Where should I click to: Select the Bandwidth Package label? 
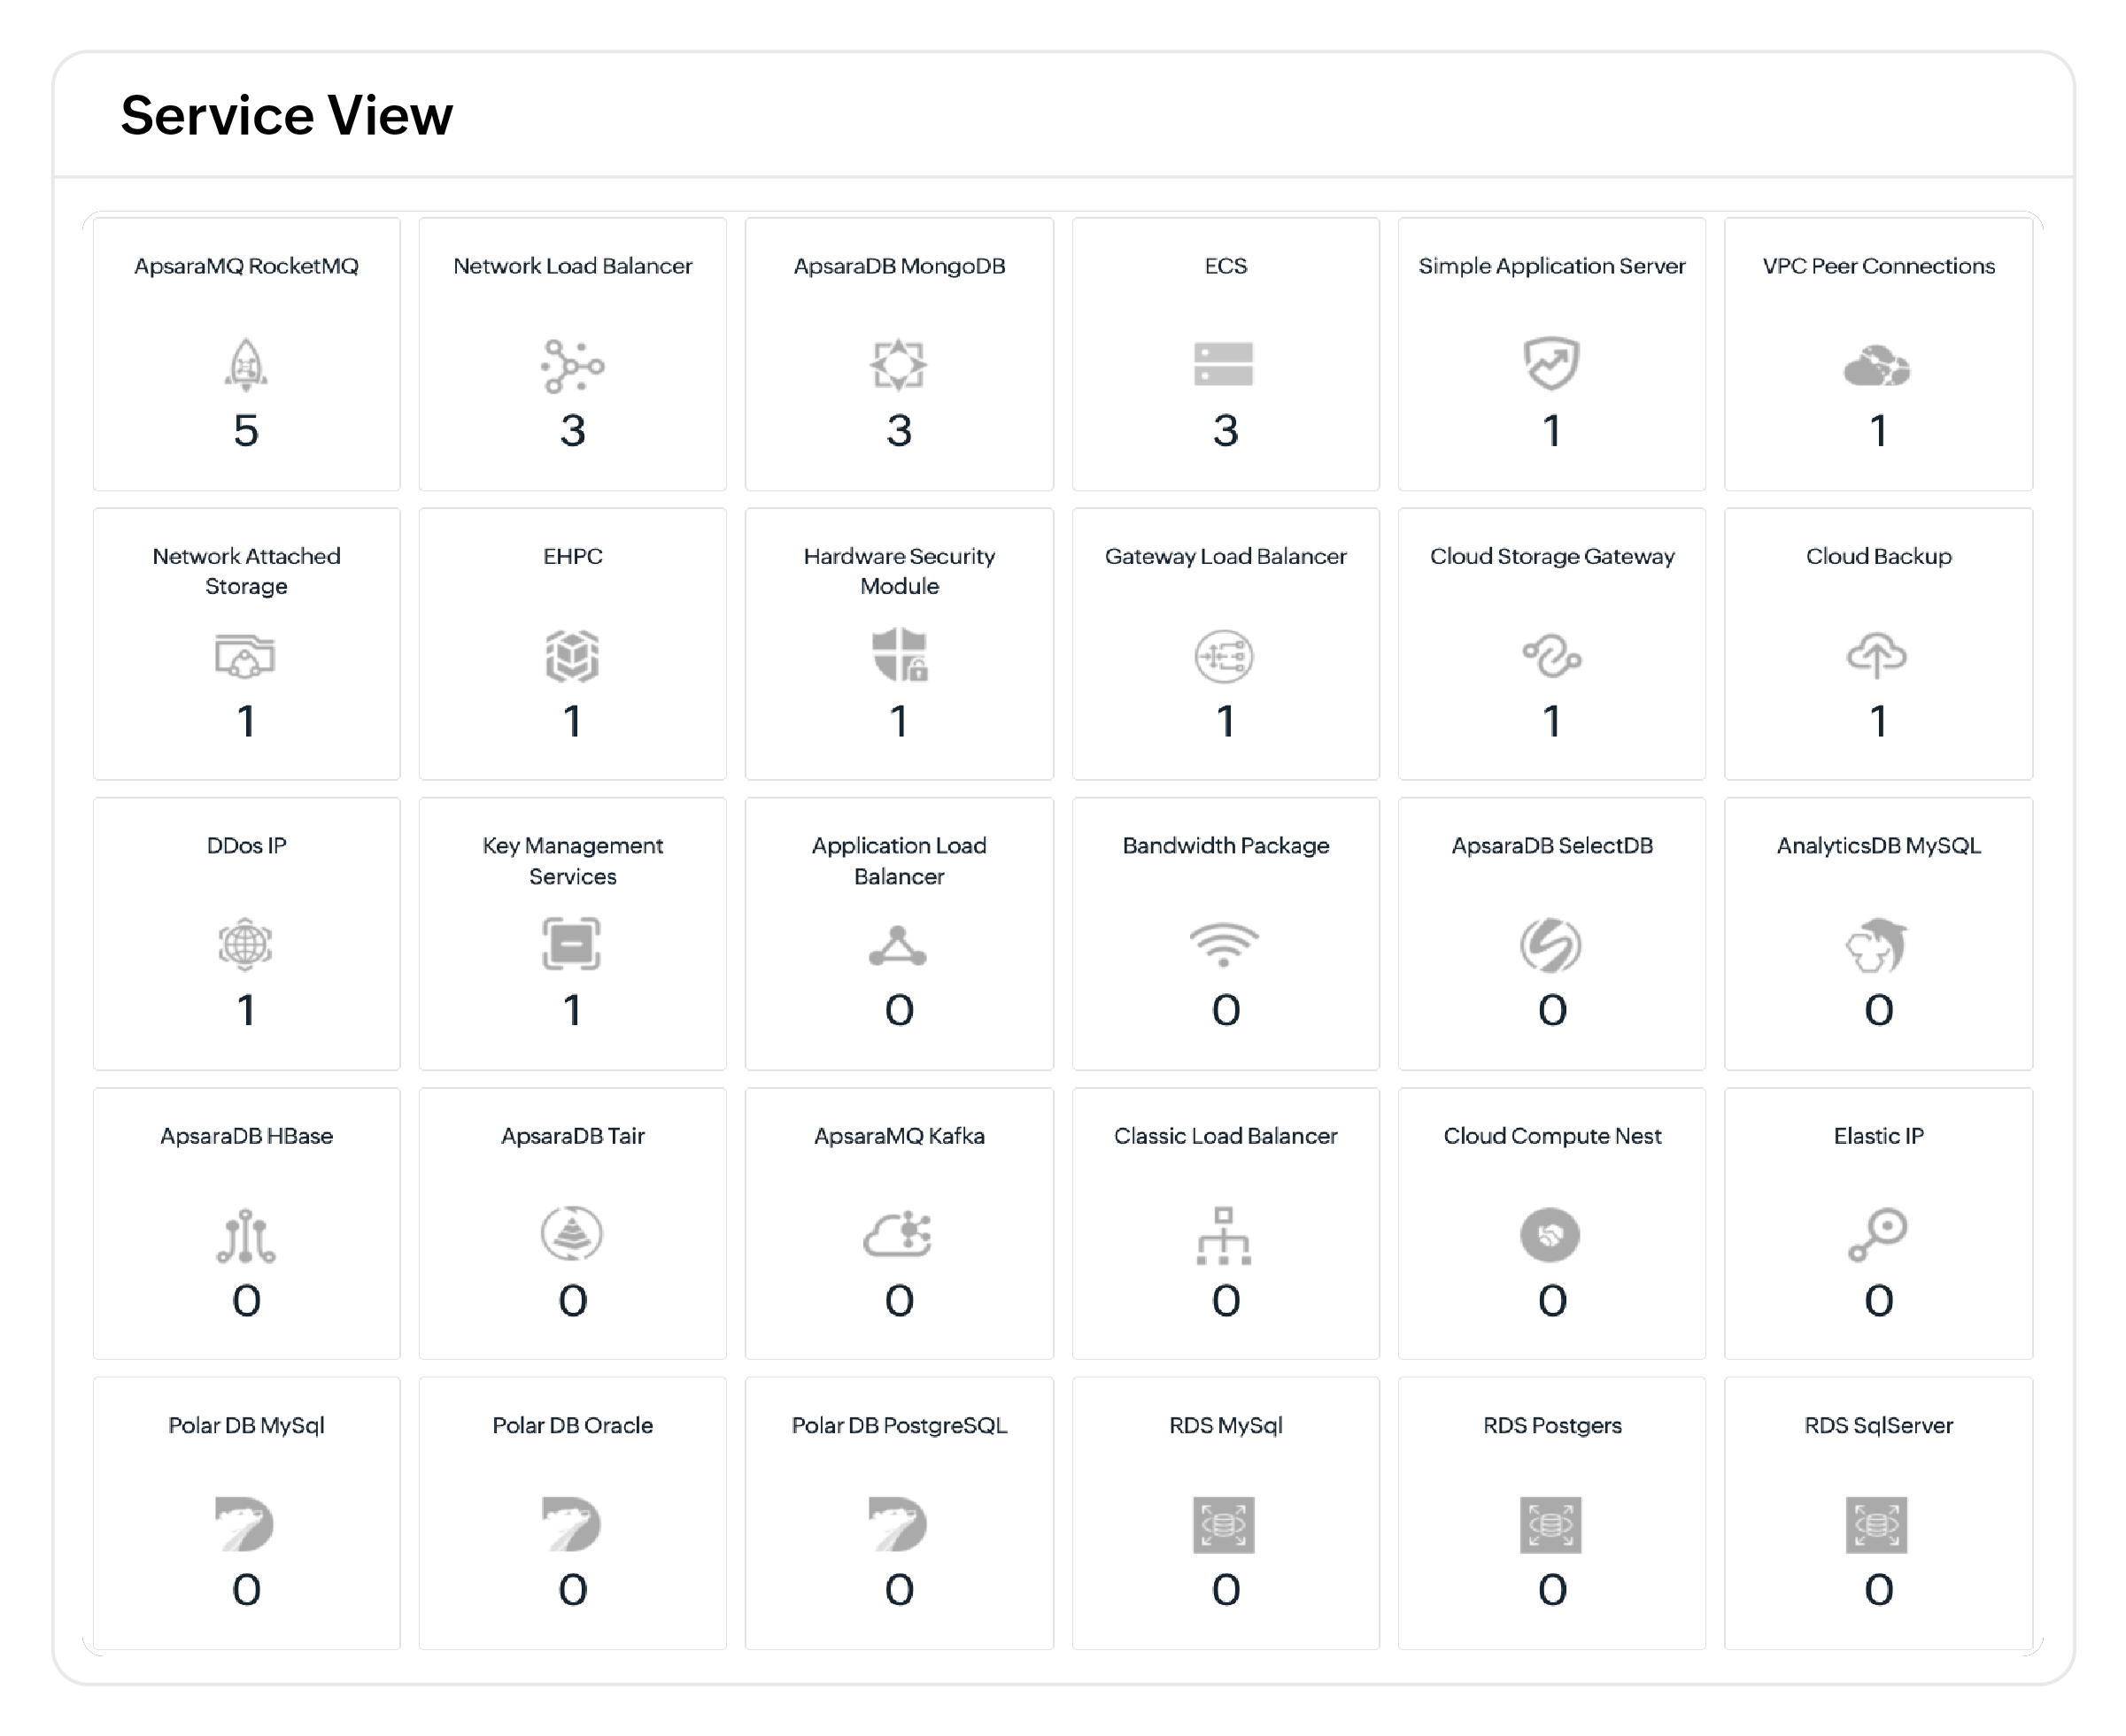click(1225, 846)
